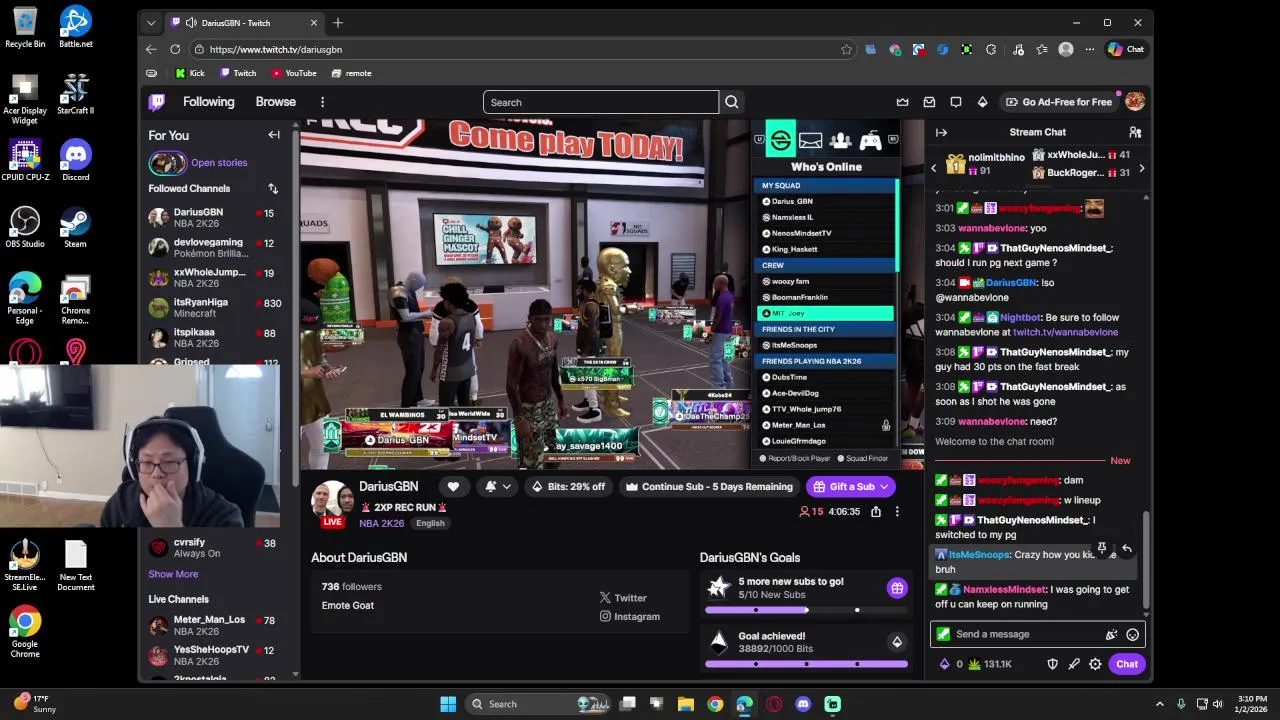Collapse the For You sidebar
Image resolution: width=1280 pixels, height=720 pixels.
(x=274, y=135)
